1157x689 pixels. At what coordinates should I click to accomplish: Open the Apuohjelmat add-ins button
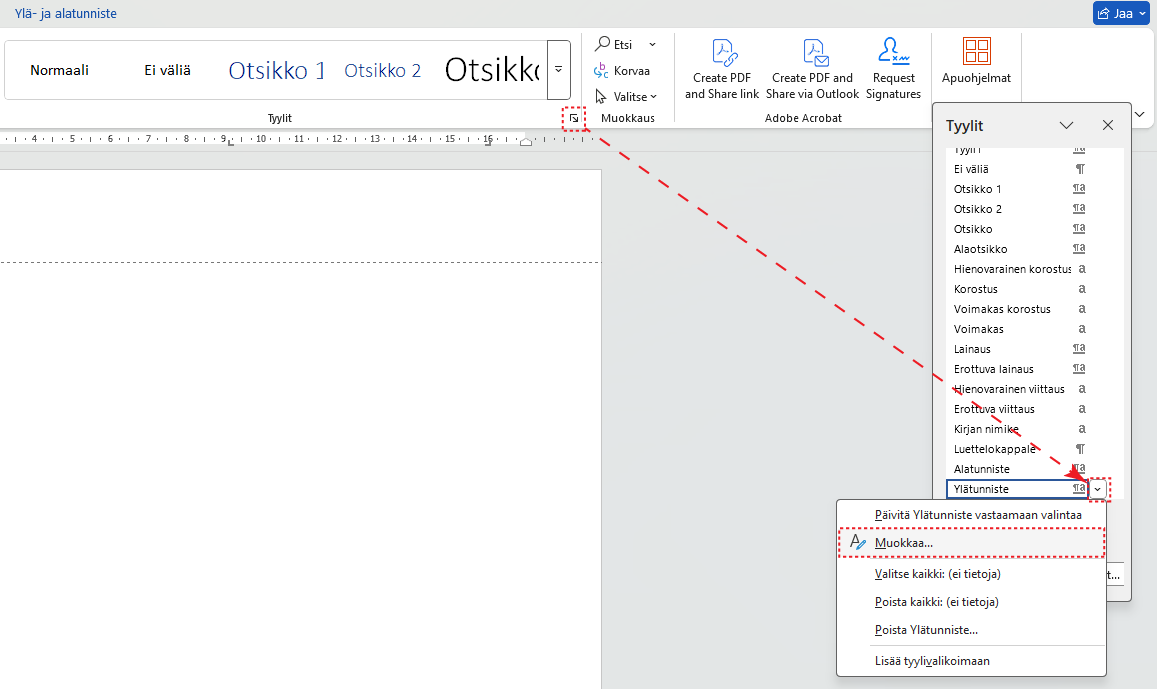976,60
